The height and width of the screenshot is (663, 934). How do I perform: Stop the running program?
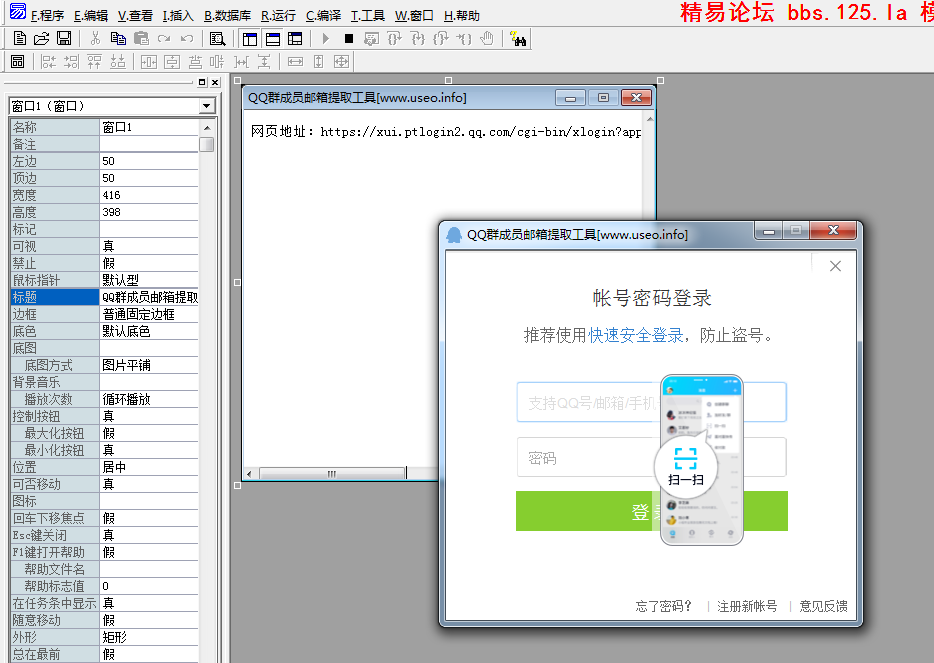[x=348, y=39]
